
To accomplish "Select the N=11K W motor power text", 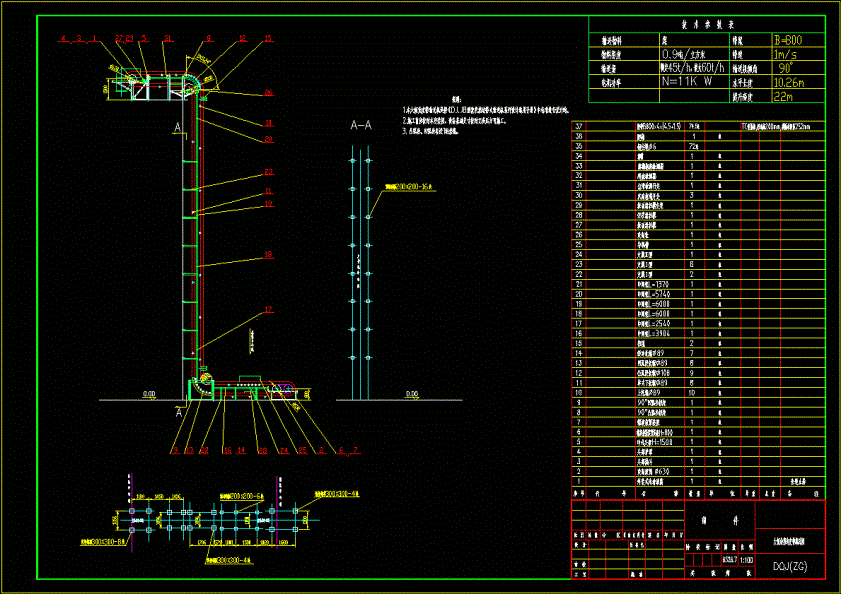I will point(687,82).
